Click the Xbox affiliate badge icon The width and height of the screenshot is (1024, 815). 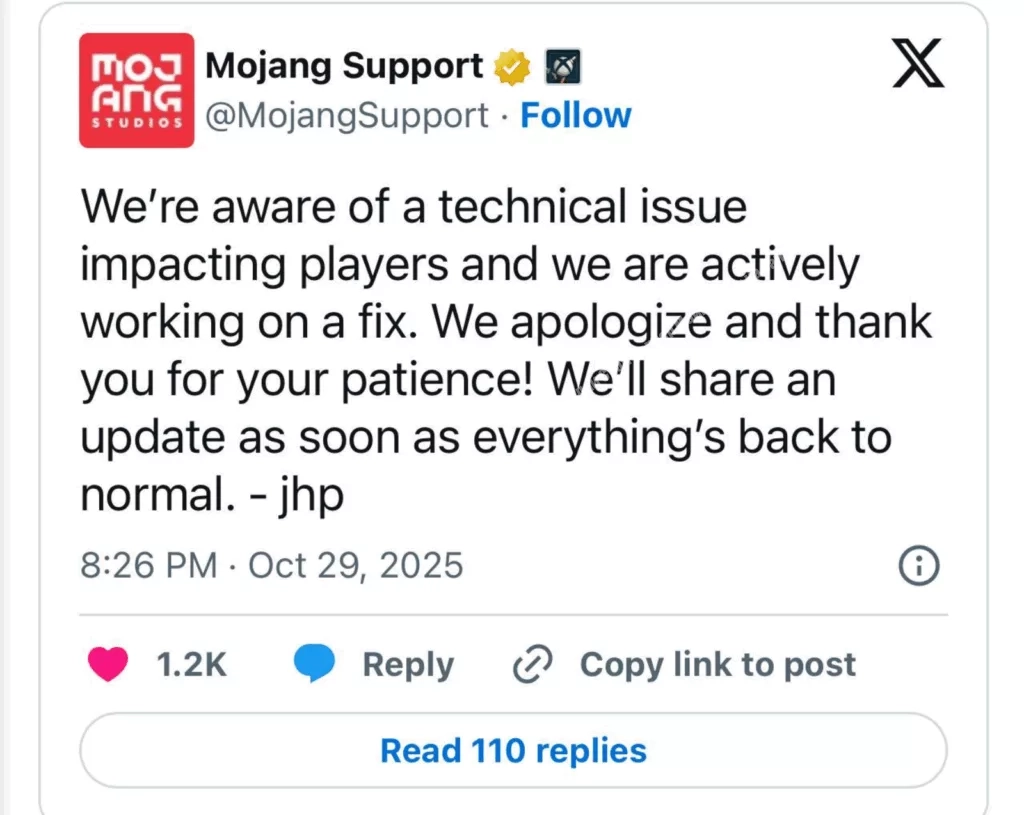point(563,68)
